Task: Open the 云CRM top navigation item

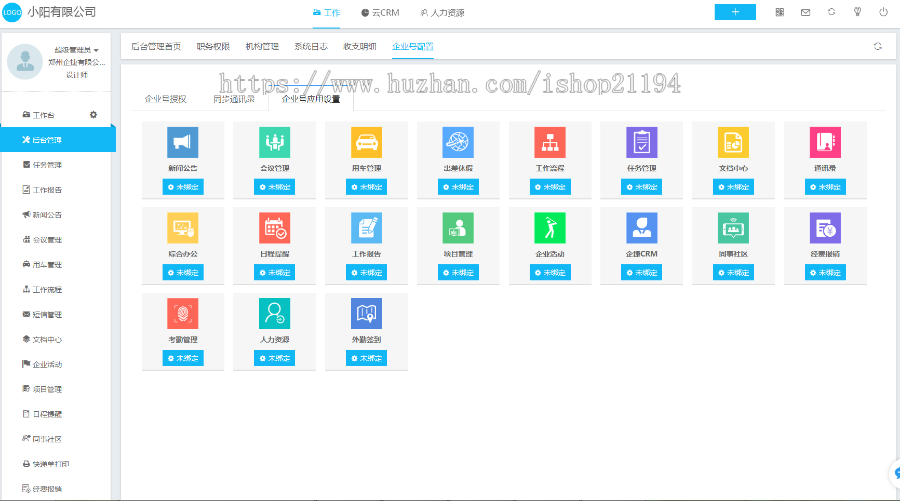Action: point(380,13)
